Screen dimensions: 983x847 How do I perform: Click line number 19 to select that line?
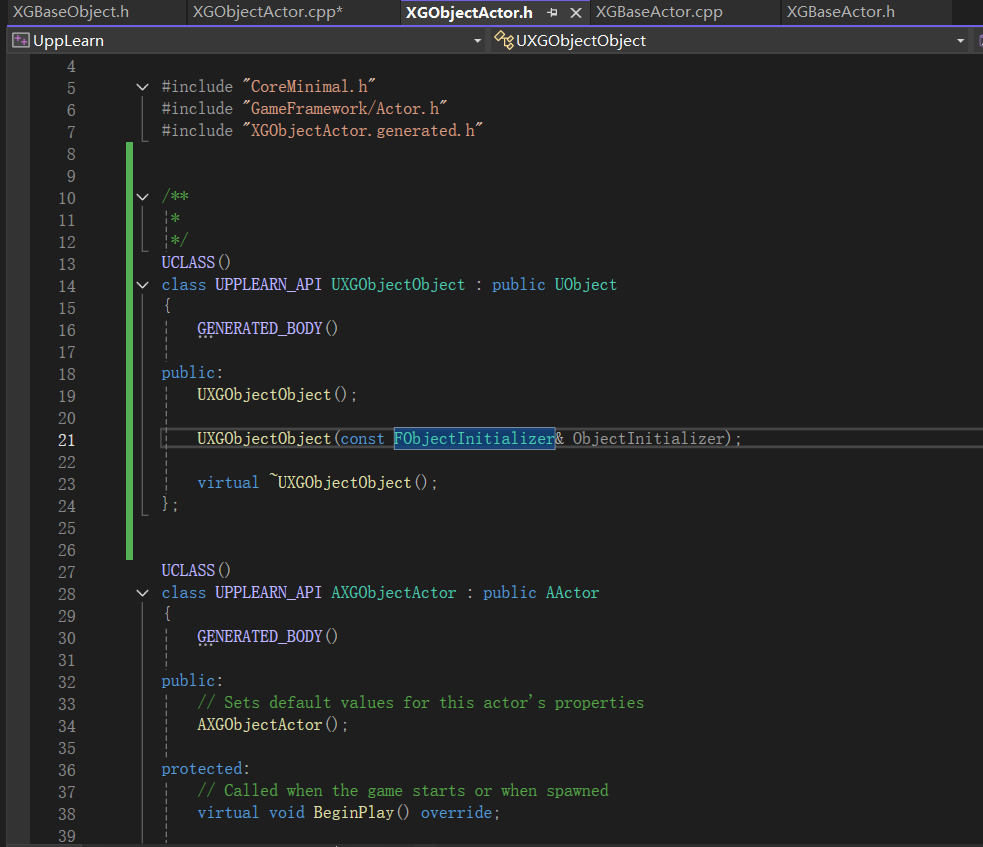tap(66, 395)
